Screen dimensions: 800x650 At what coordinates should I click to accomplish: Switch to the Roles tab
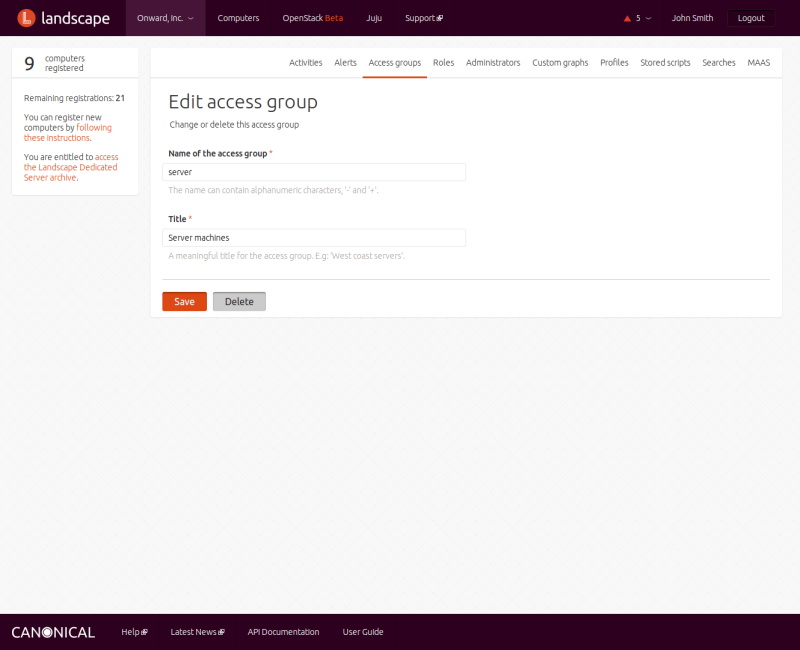tap(443, 62)
